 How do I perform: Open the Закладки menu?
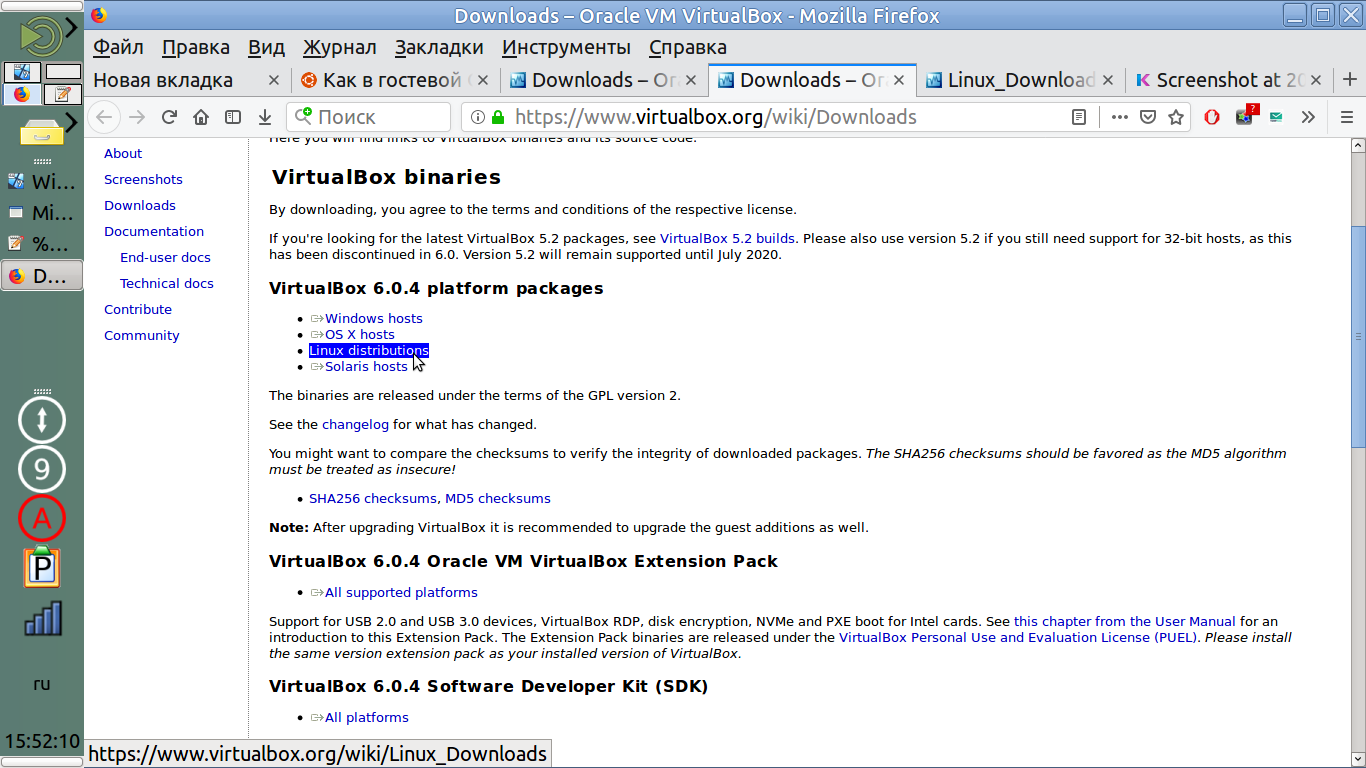coord(439,47)
